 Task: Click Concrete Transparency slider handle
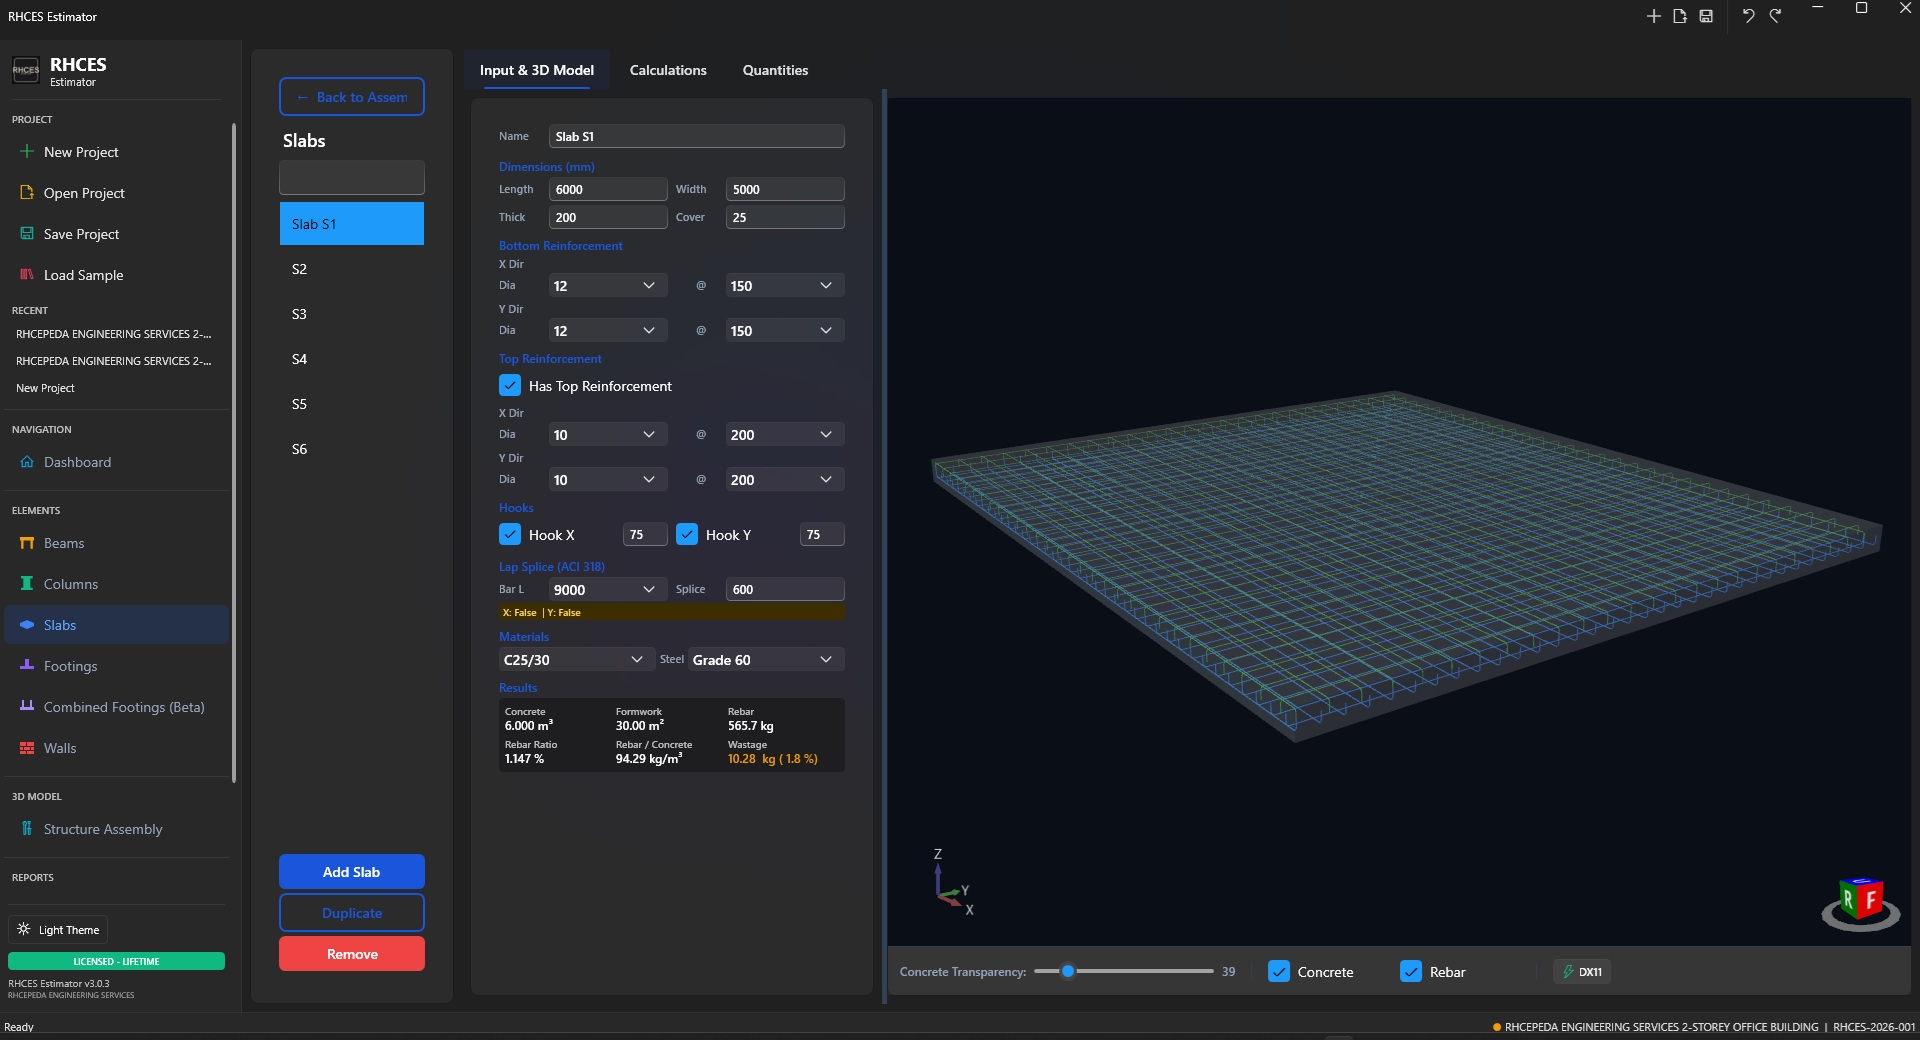click(1068, 971)
